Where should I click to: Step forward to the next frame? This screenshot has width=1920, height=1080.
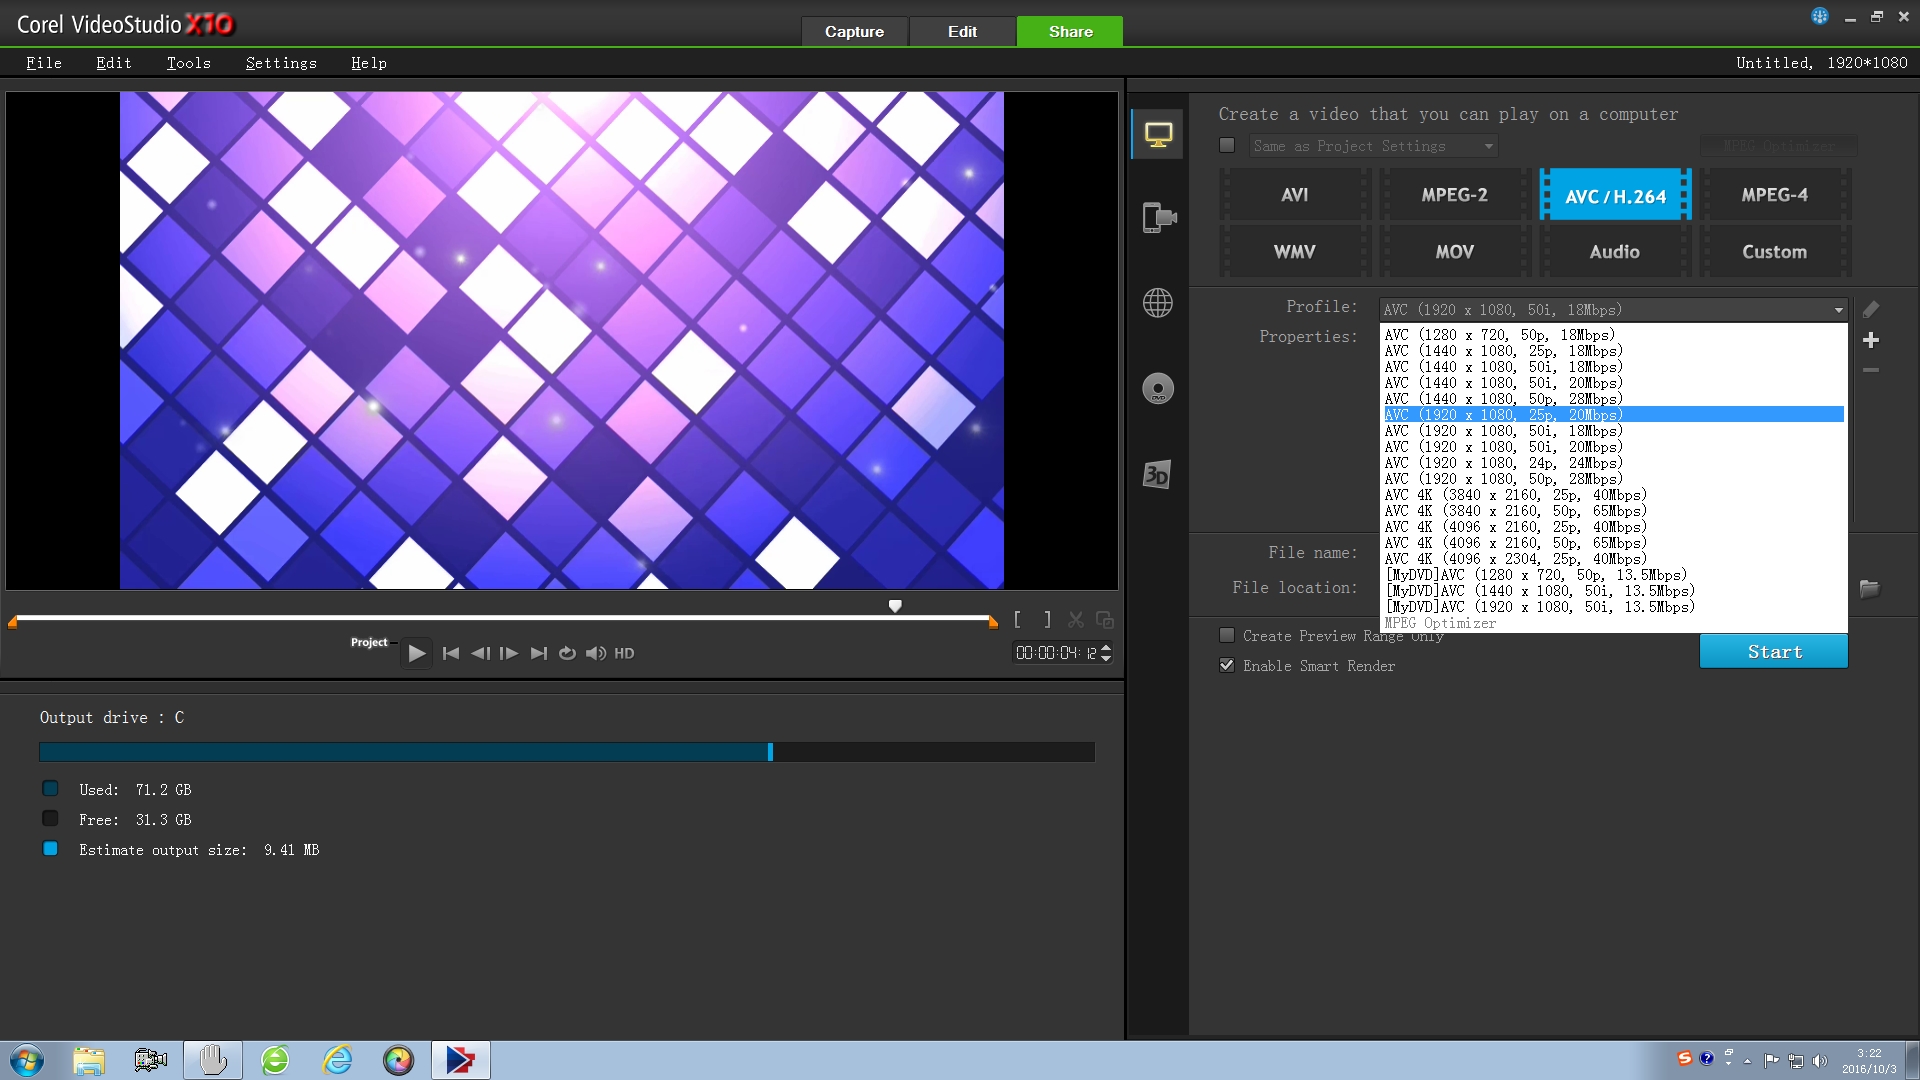[x=509, y=653]
